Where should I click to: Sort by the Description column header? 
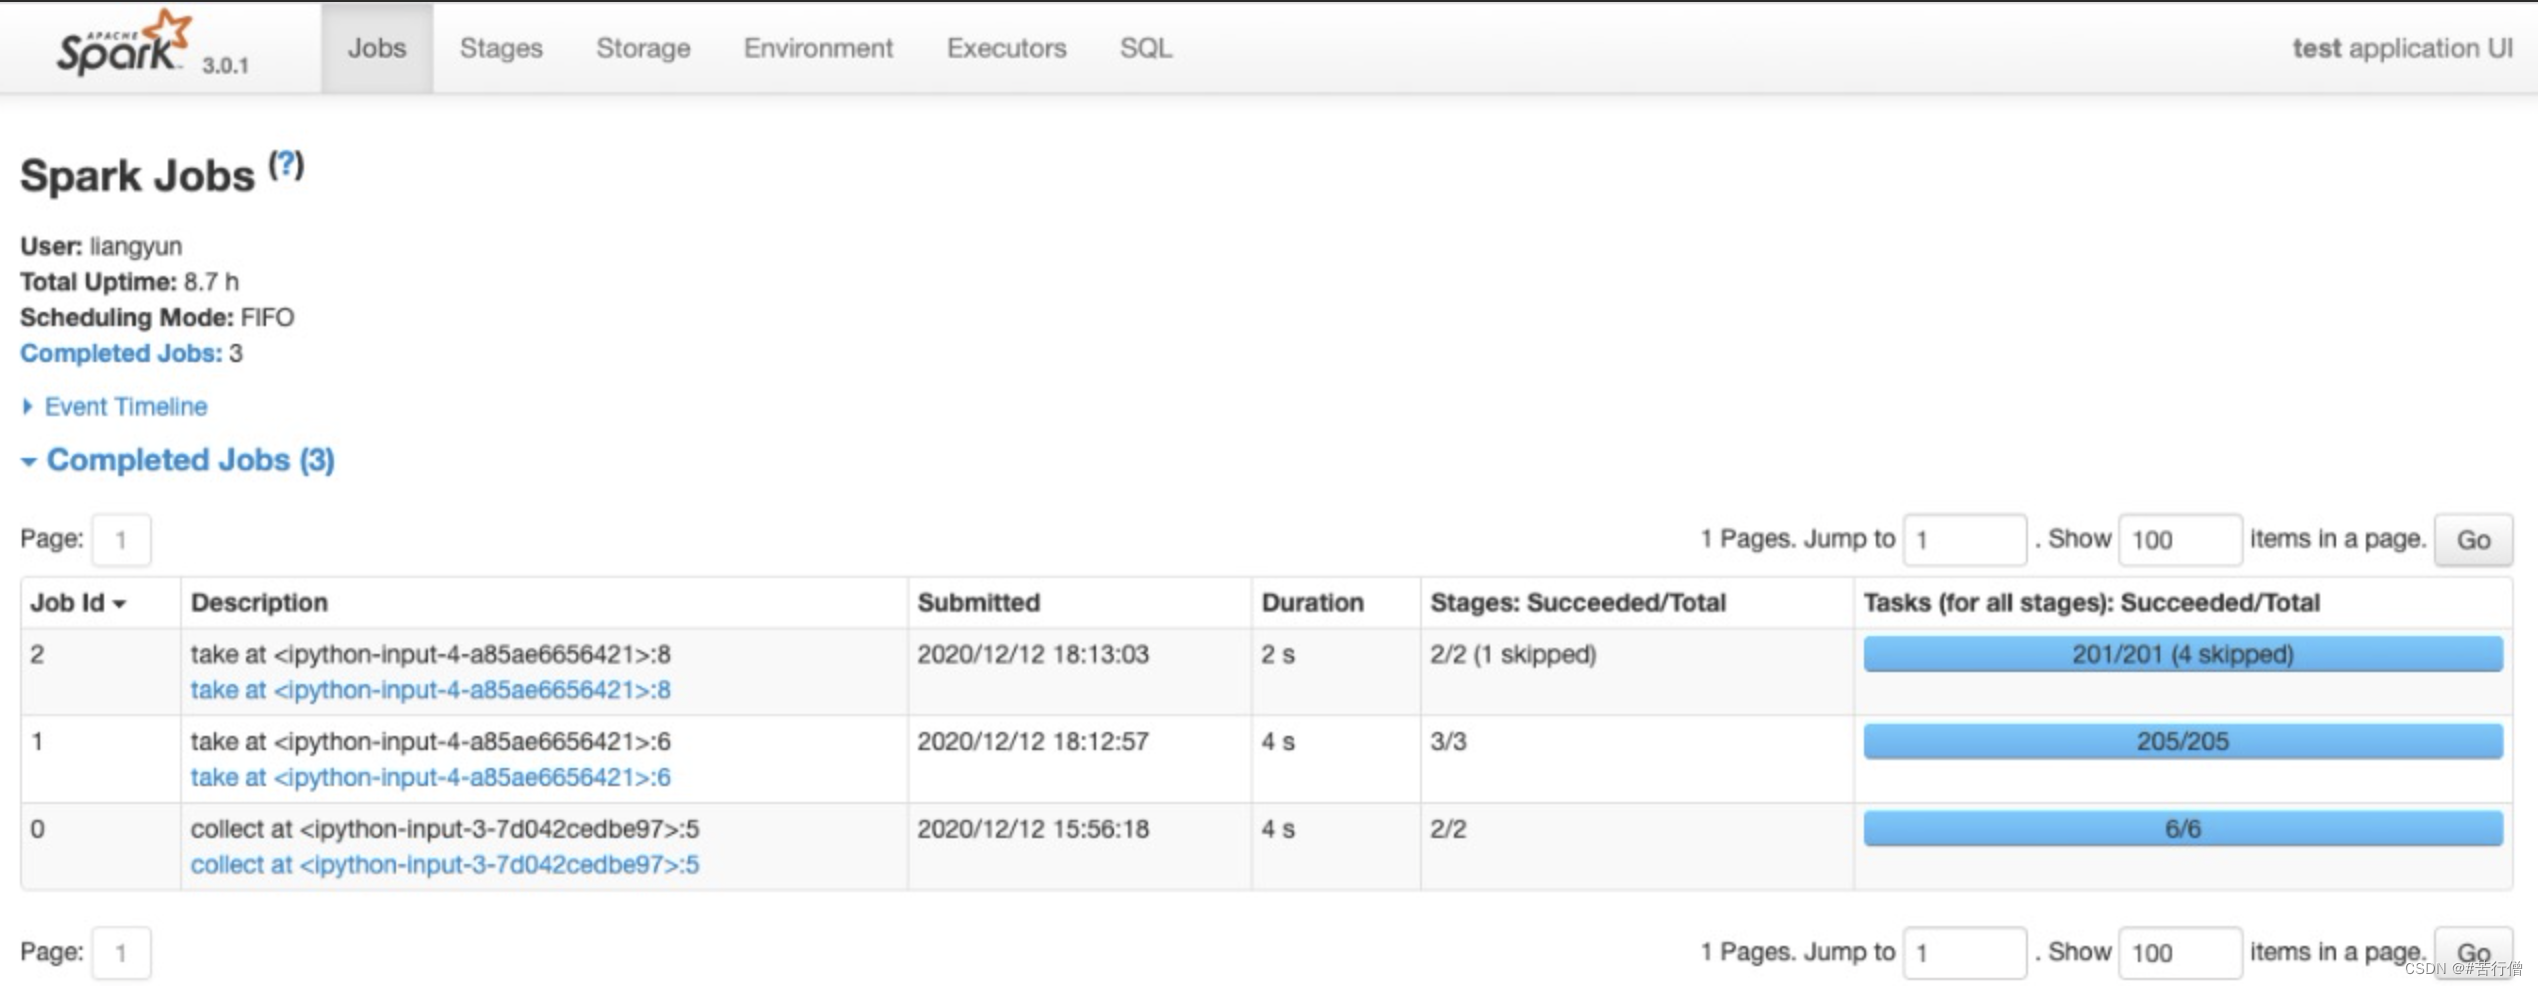(x=259, y=603)
